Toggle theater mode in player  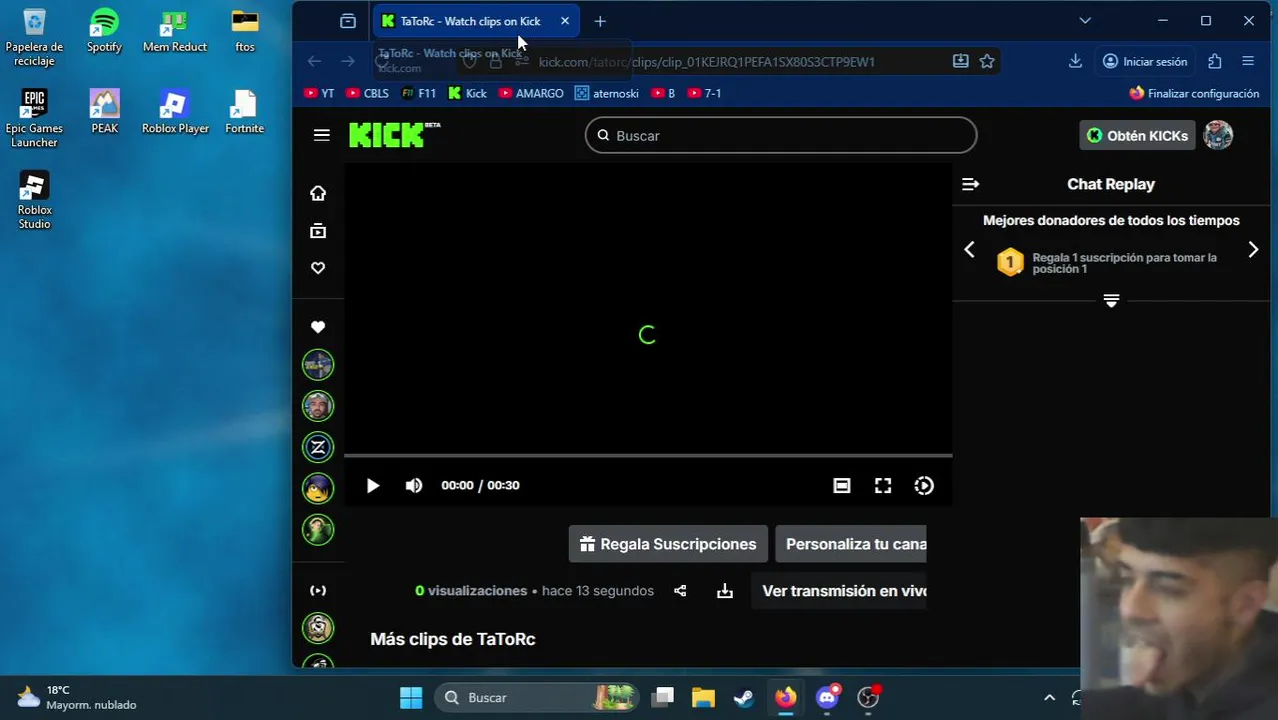(x=842, y=485)
